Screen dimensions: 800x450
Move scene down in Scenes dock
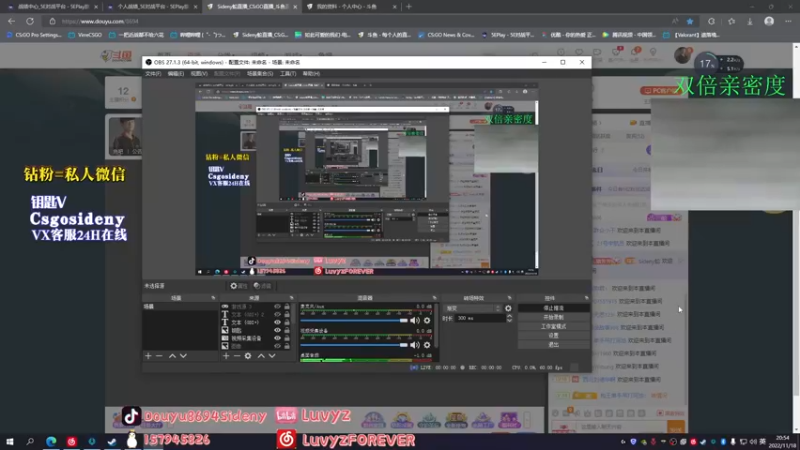[183, 356]
